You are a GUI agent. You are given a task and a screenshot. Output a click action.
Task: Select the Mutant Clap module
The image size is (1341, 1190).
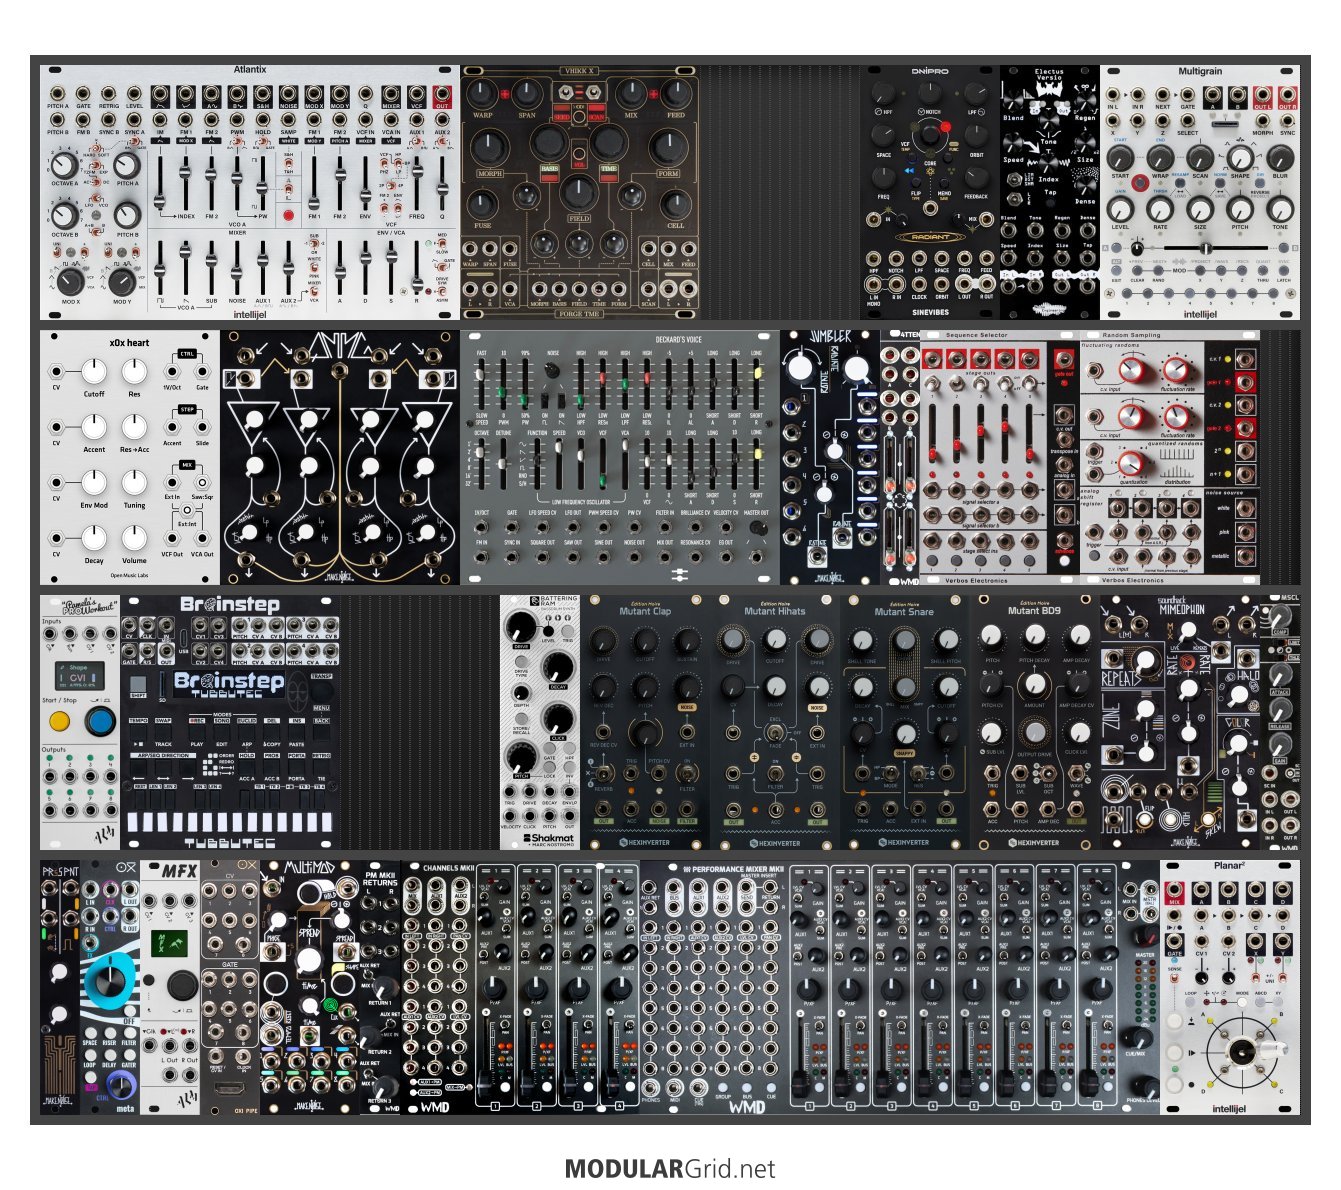tap(645, 722)
